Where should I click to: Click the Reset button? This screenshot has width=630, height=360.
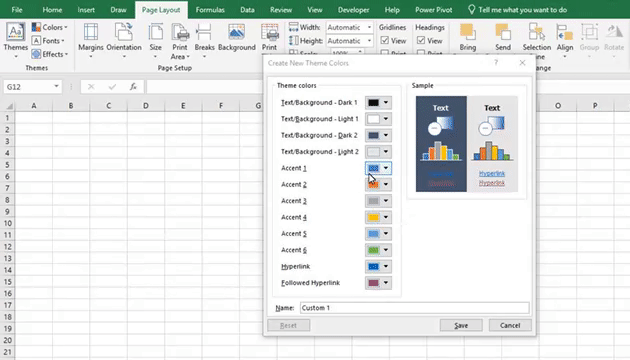tap(288, 325)
